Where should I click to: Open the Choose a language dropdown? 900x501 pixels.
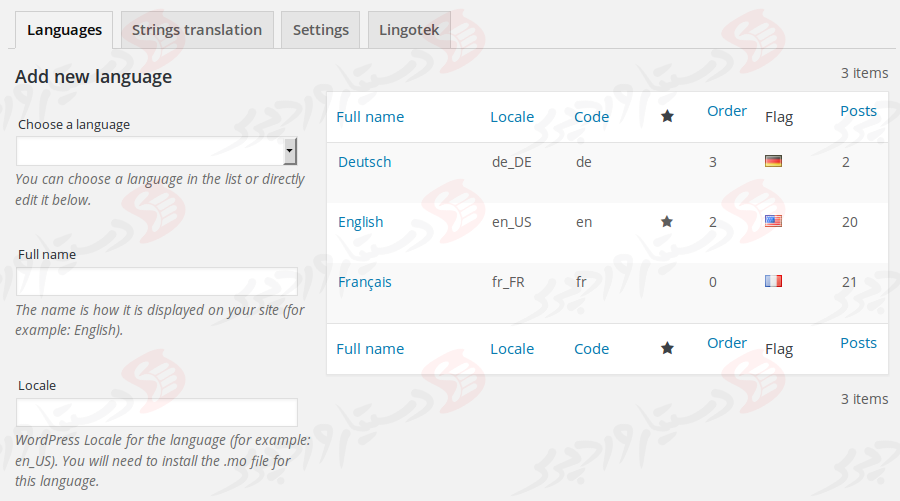[x=157, y=151]
